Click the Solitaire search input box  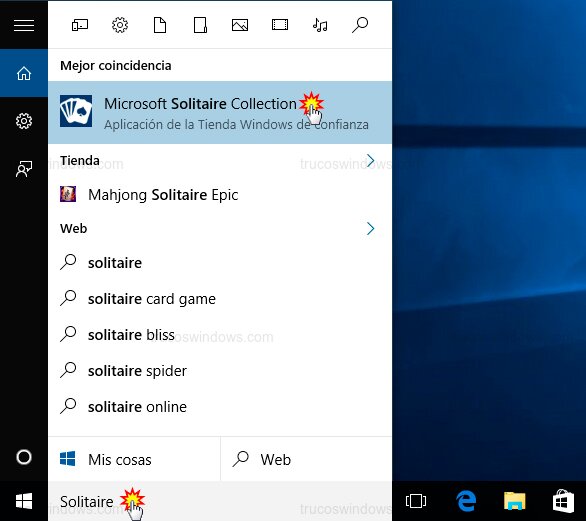tap(220, 501)
